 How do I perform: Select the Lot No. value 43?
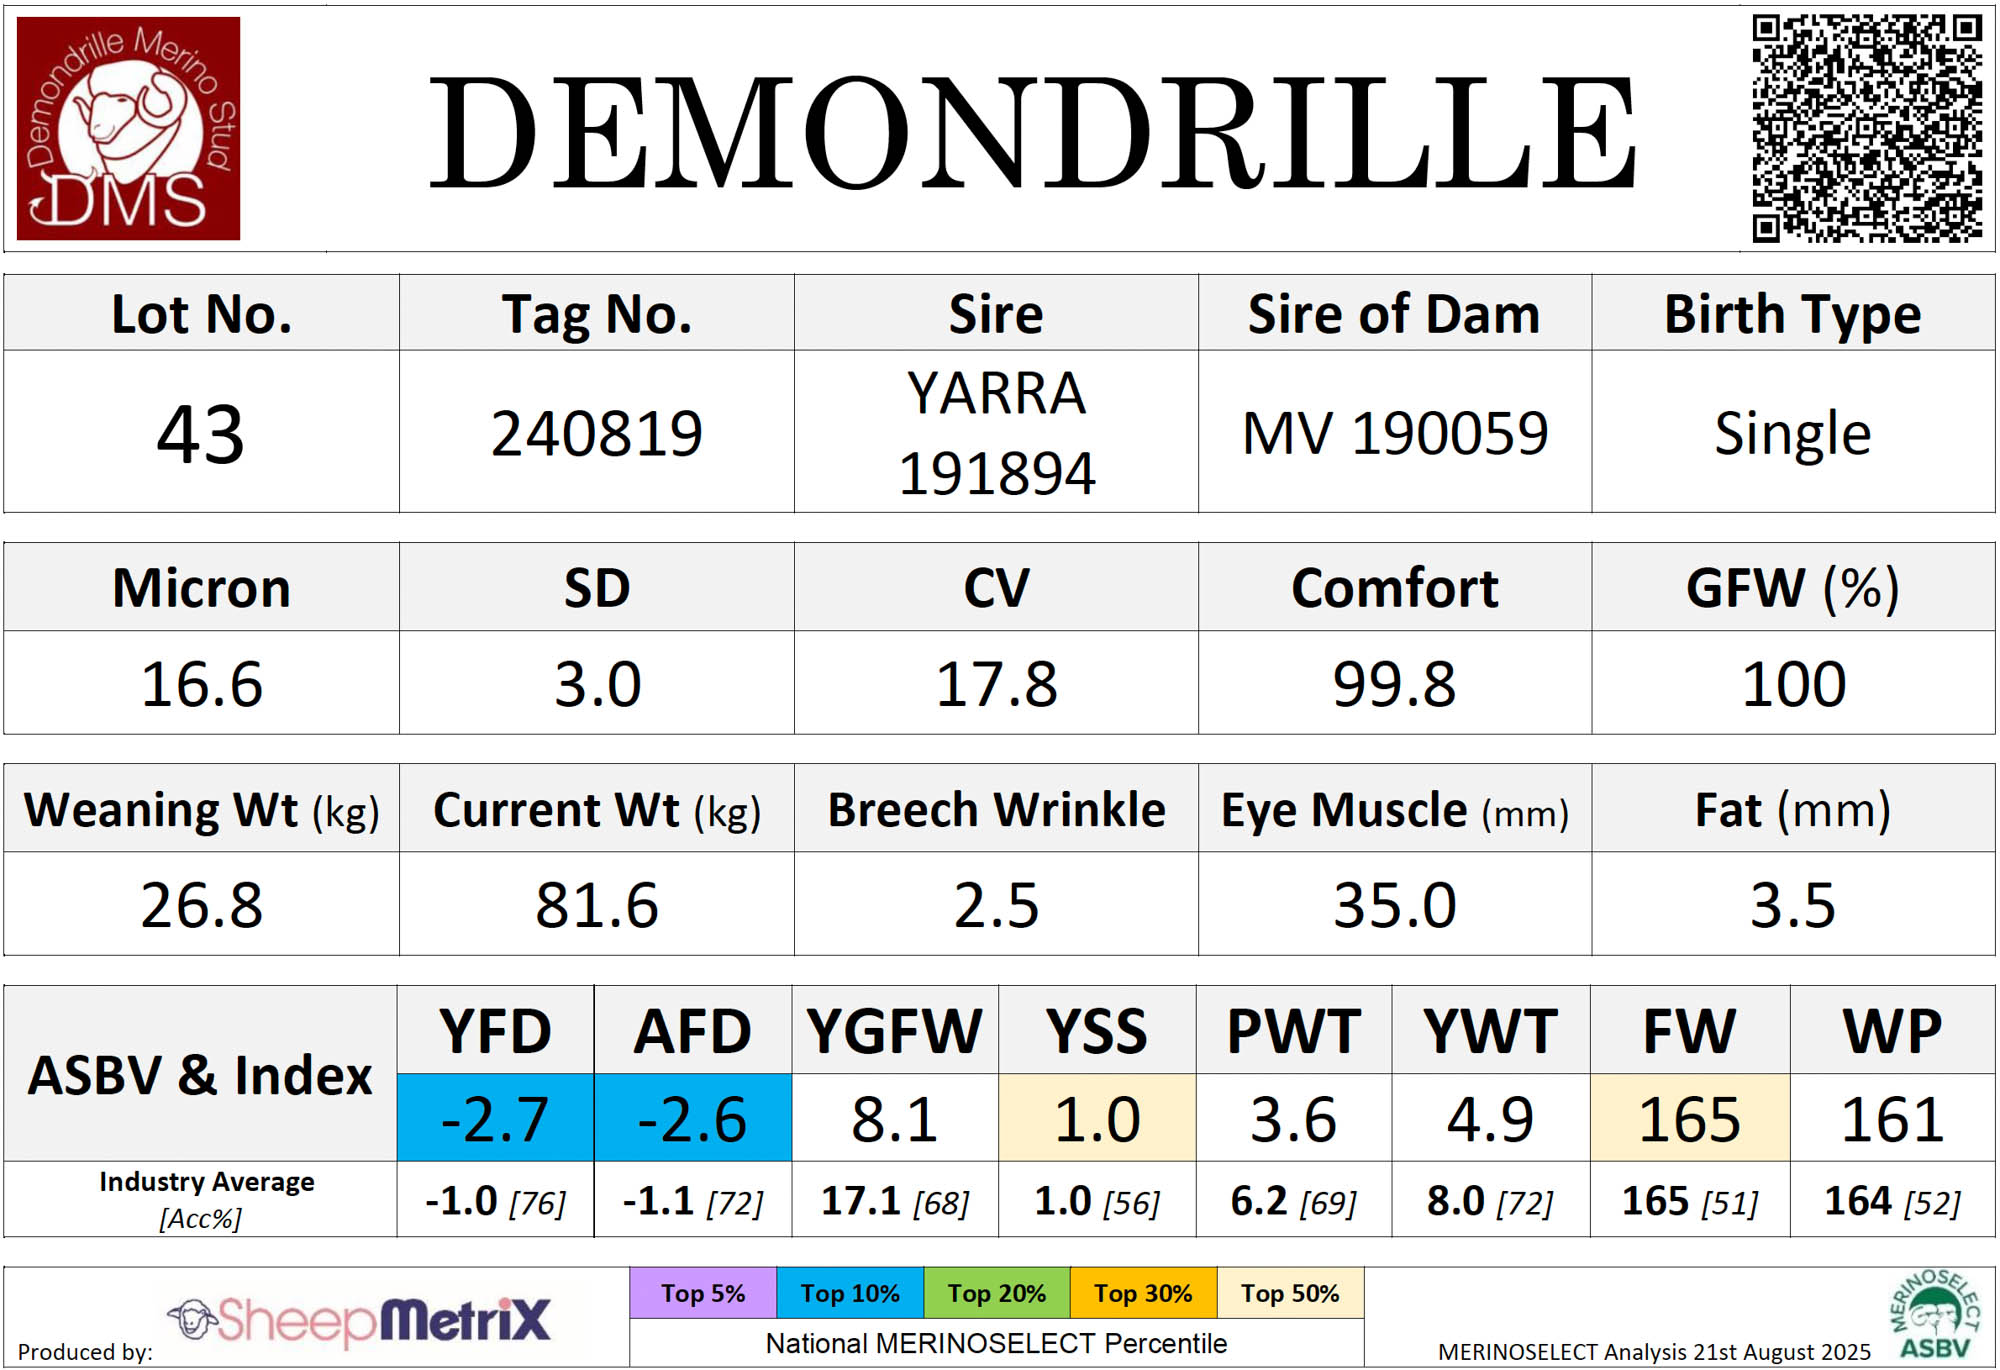point(201,433)
